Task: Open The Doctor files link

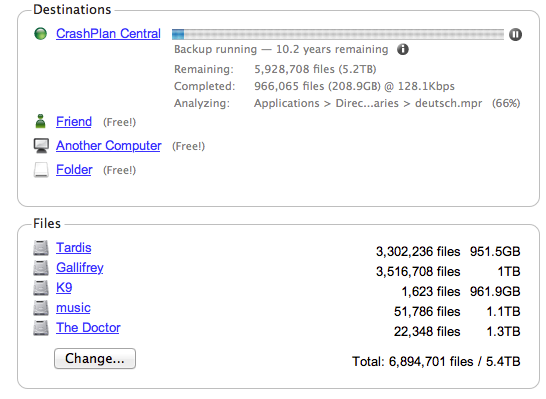Action: click(x=88, y=328)
